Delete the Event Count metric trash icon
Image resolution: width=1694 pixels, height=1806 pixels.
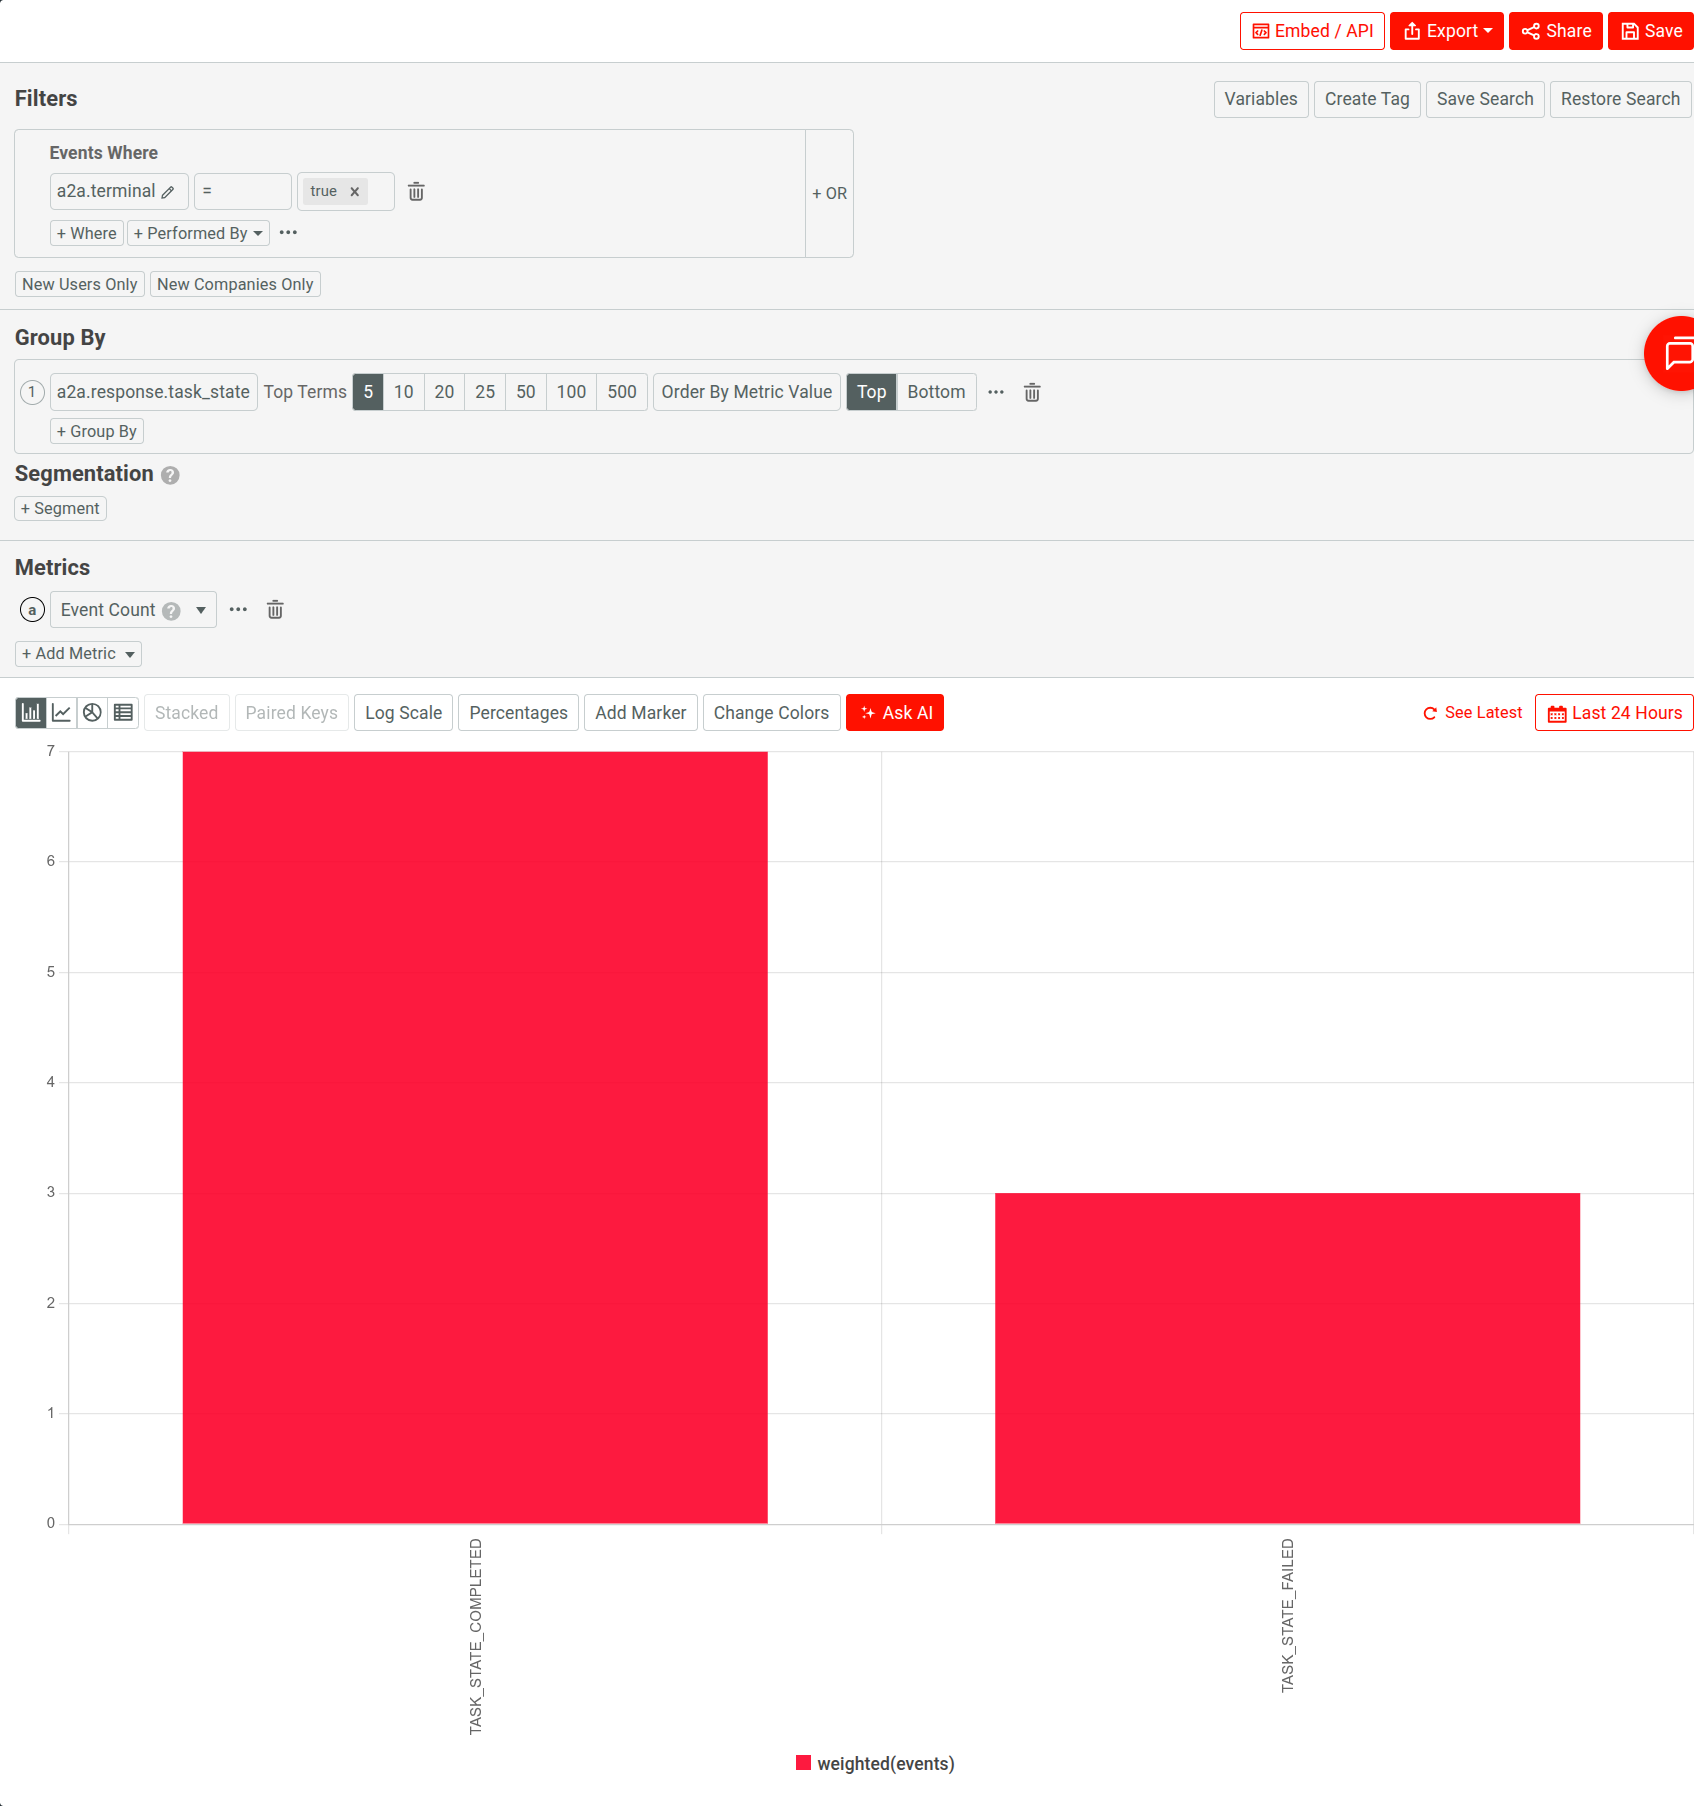point(275,610)
